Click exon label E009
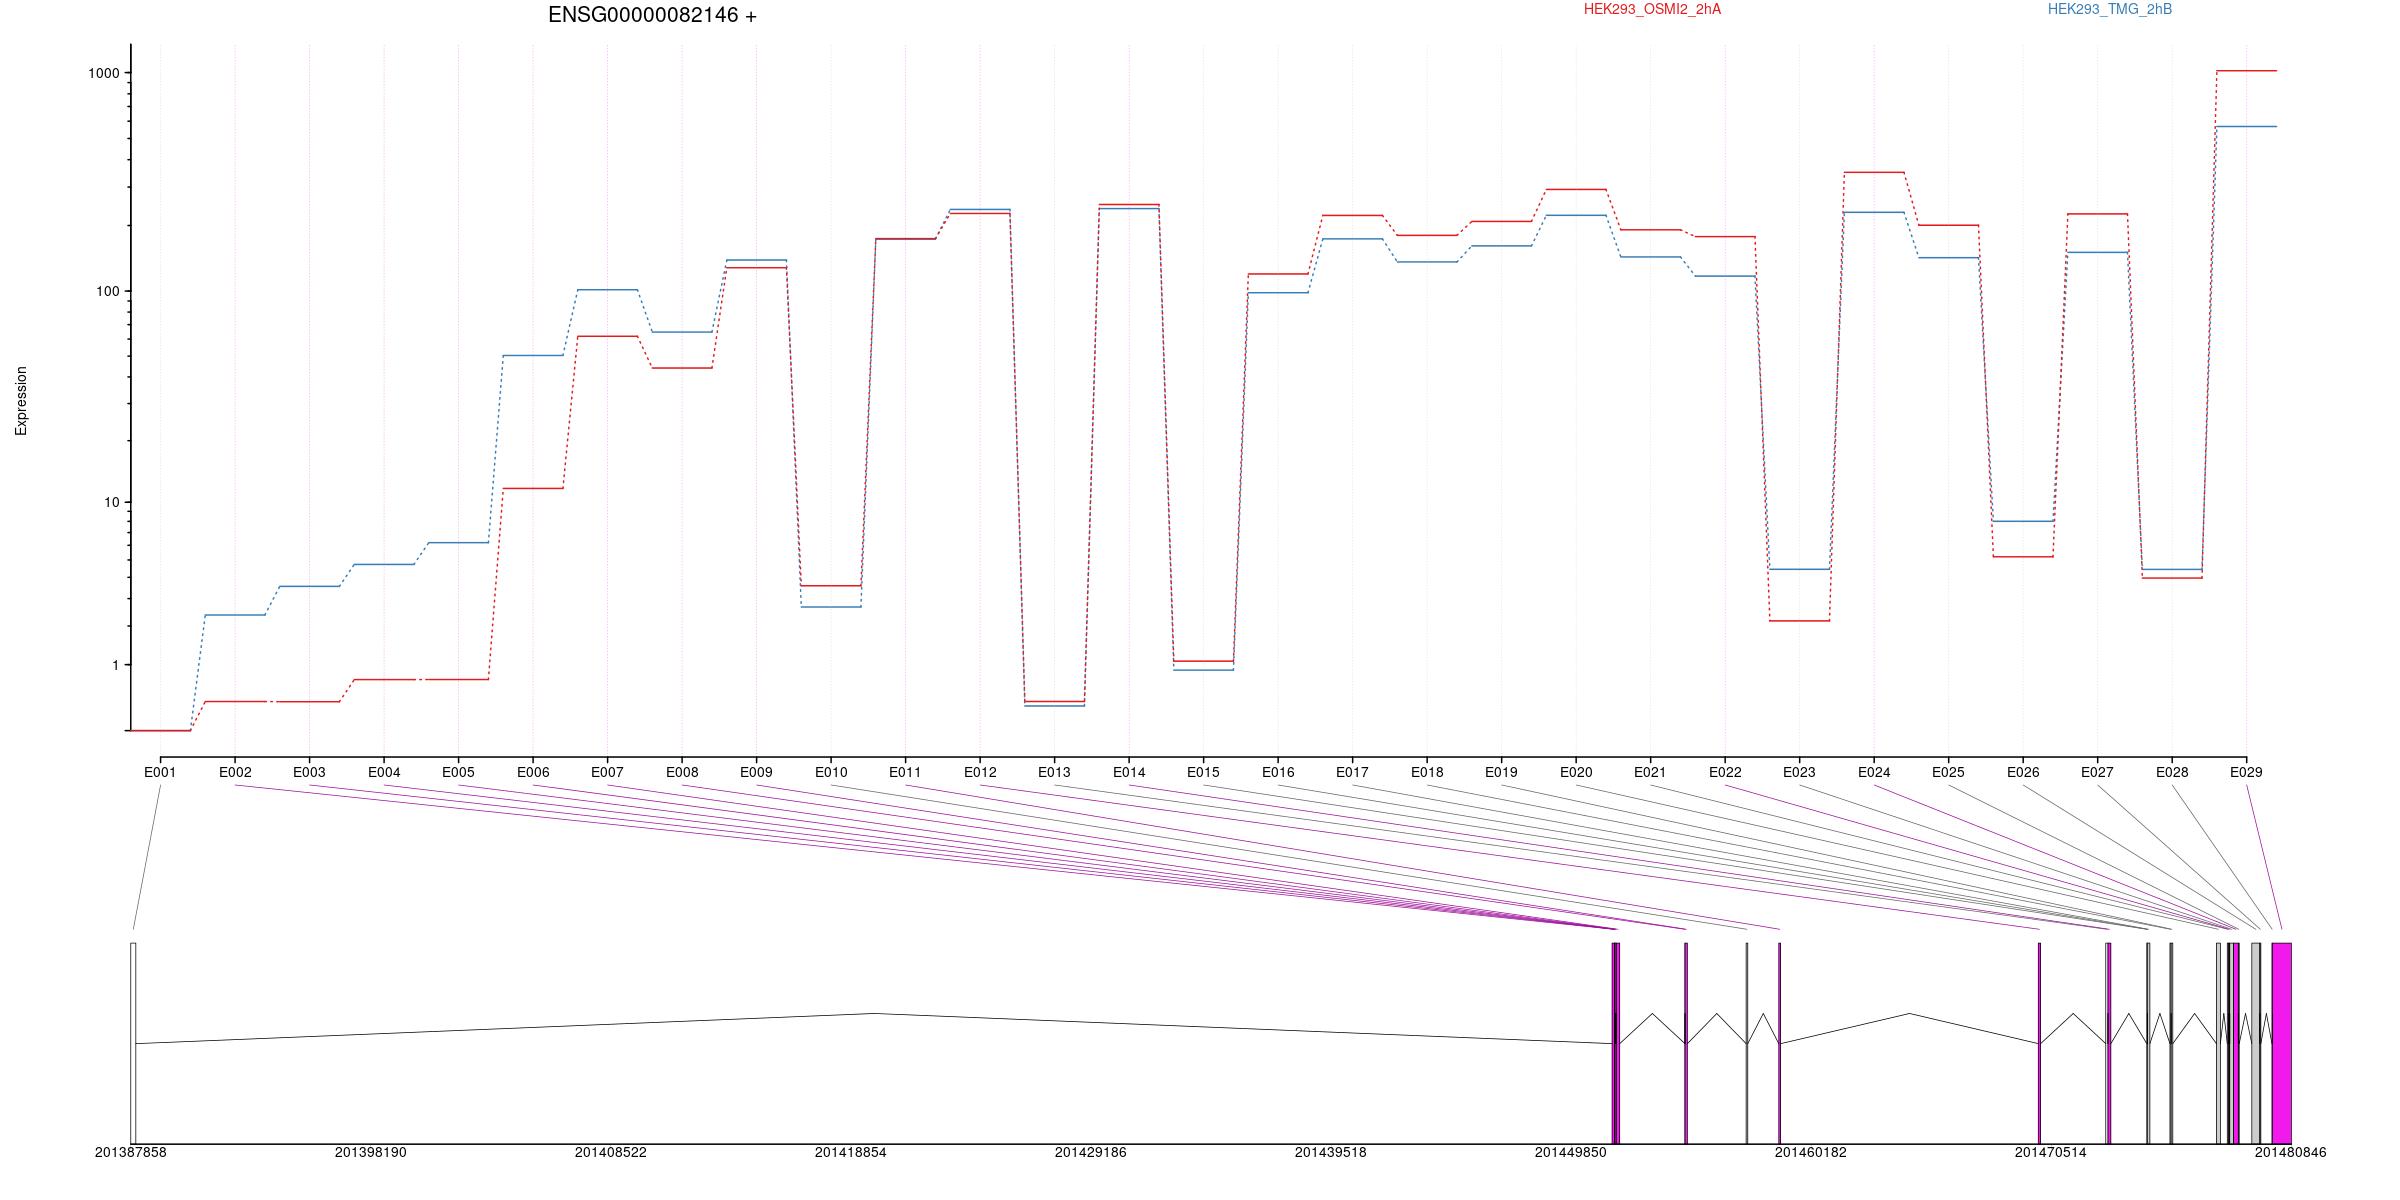The width and height of the screenshot is (2400, 1200). click(756, 772)
